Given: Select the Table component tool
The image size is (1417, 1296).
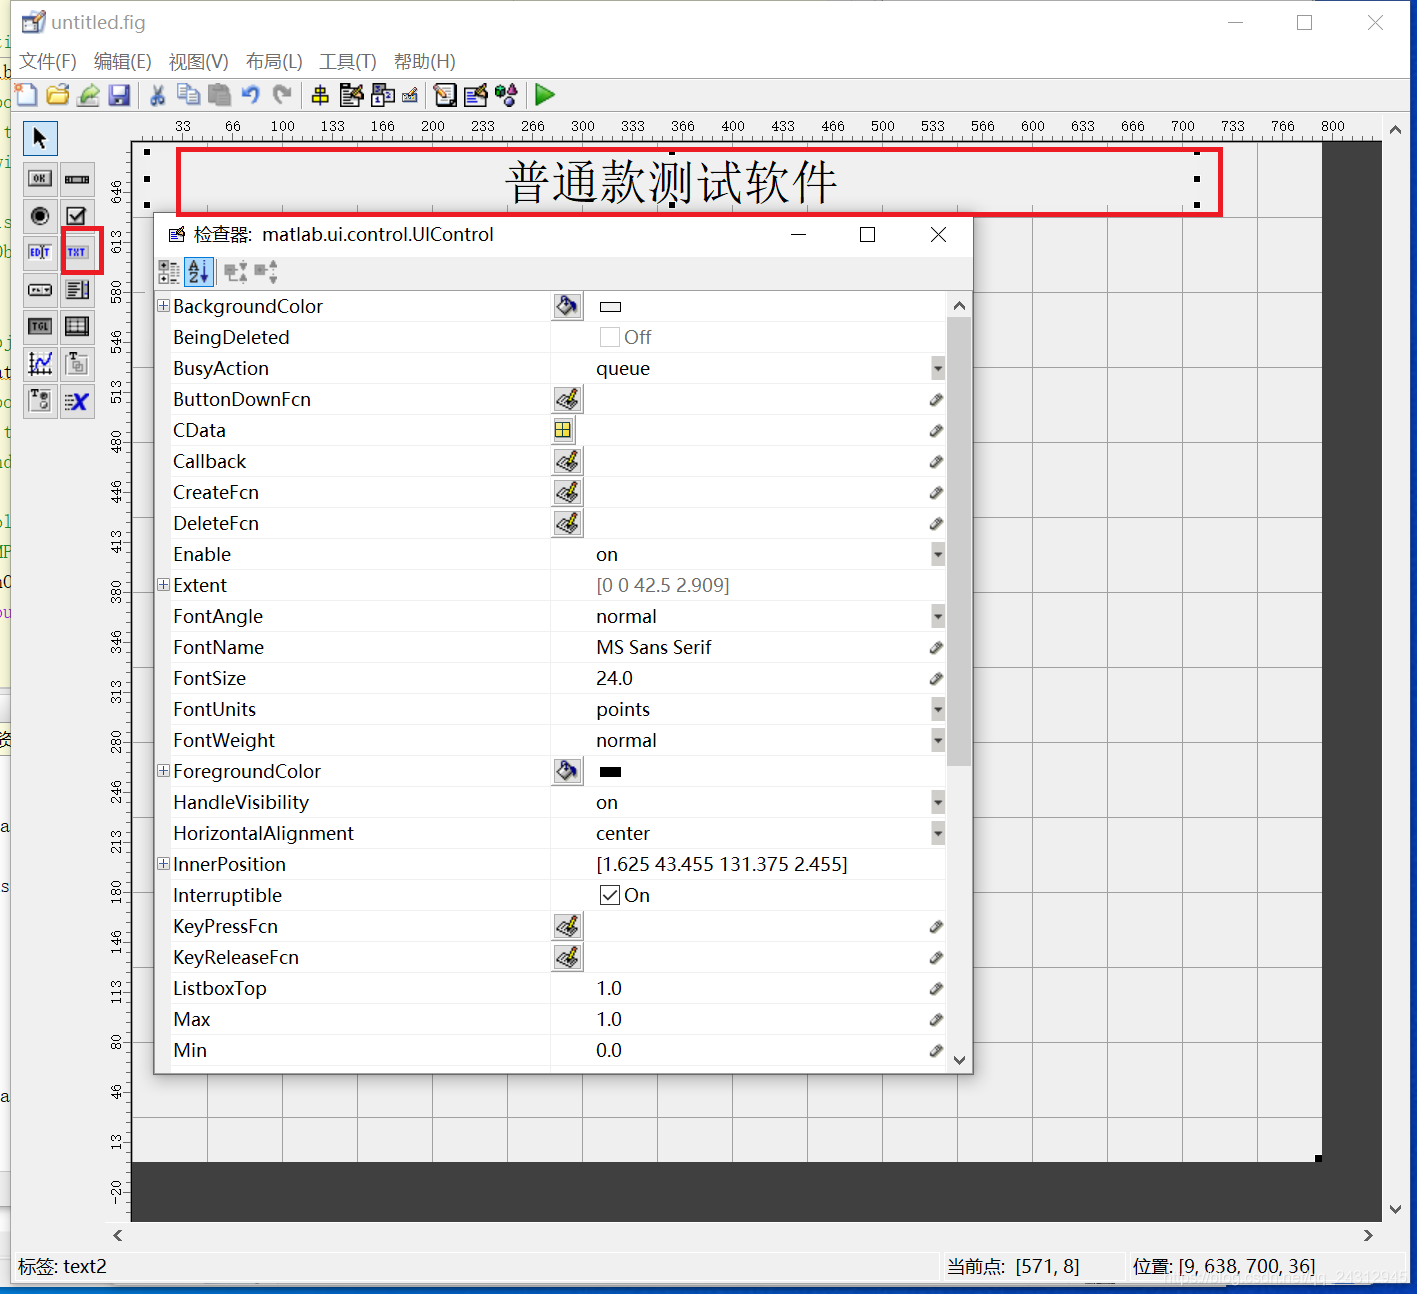Looking at the screenshot, I should coord(77,327).
